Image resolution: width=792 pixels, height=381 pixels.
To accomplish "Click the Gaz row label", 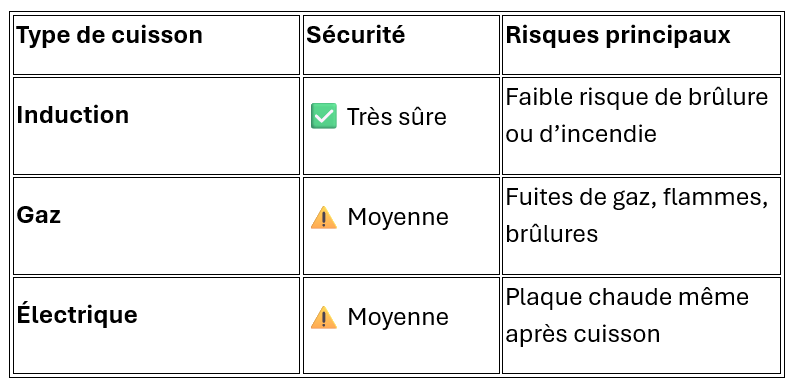I will pyautogui.click(x=39, y=216).
